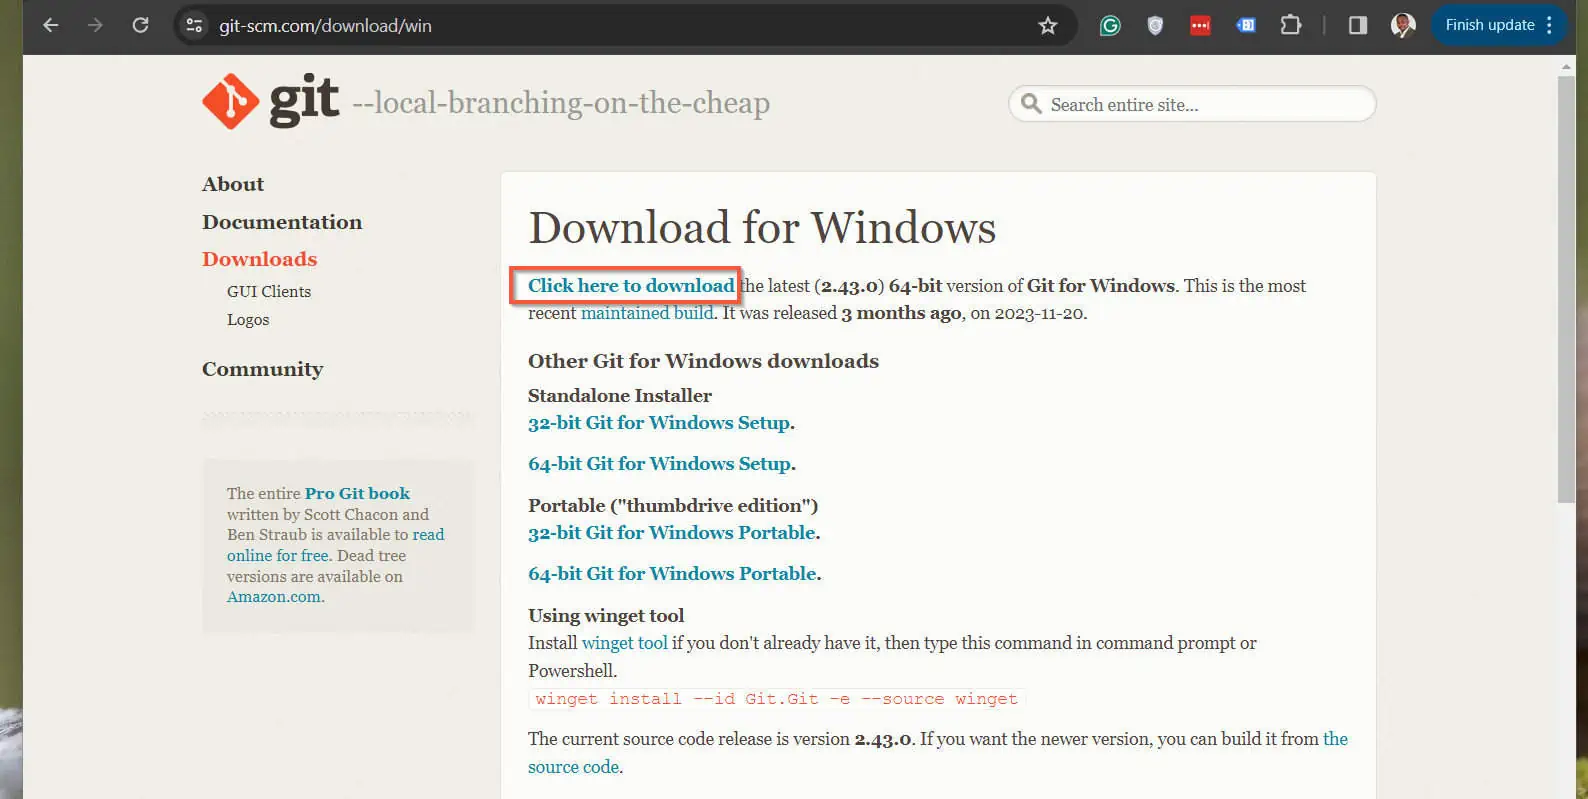Open GUI Clients sublink
The image size is (1588, 799).
(269, 291)
